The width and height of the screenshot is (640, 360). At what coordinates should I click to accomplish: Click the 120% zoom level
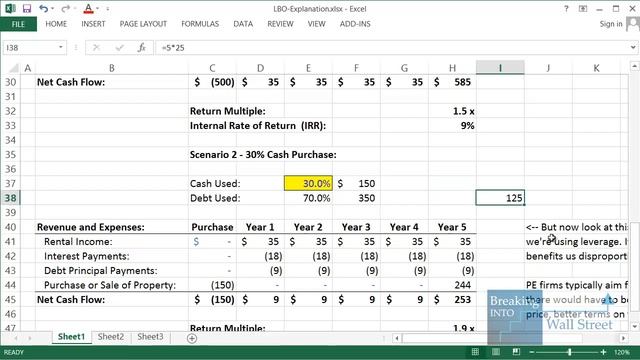[622, 352]
